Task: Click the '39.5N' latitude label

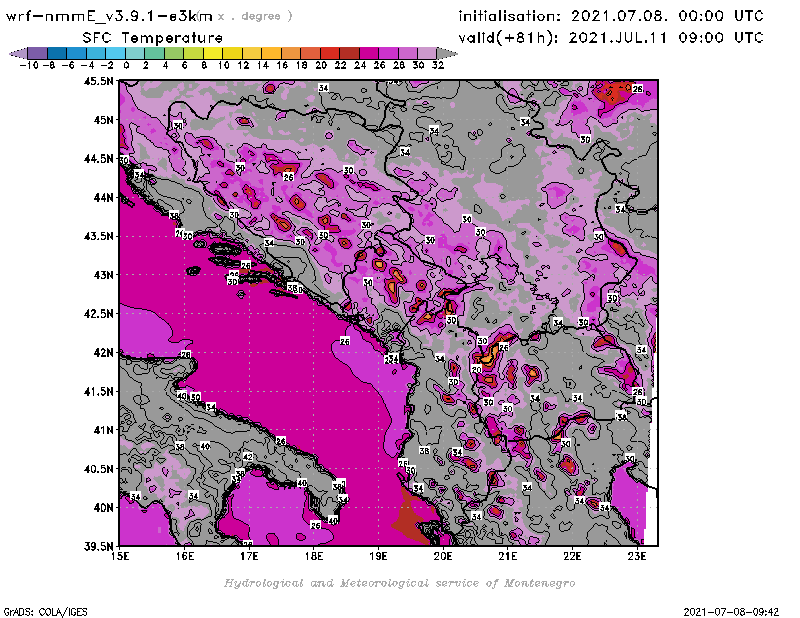Action: [x=99, y=547]
